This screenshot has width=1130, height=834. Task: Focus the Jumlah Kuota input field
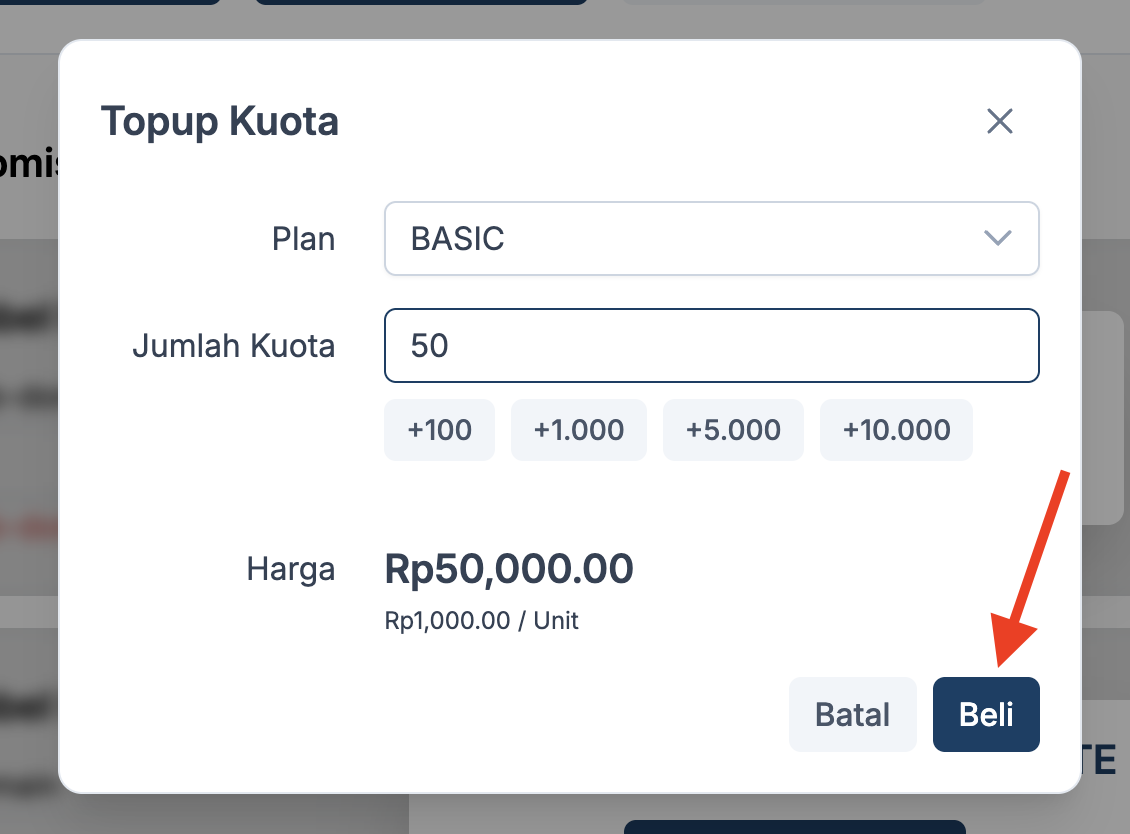coord(711,346)
